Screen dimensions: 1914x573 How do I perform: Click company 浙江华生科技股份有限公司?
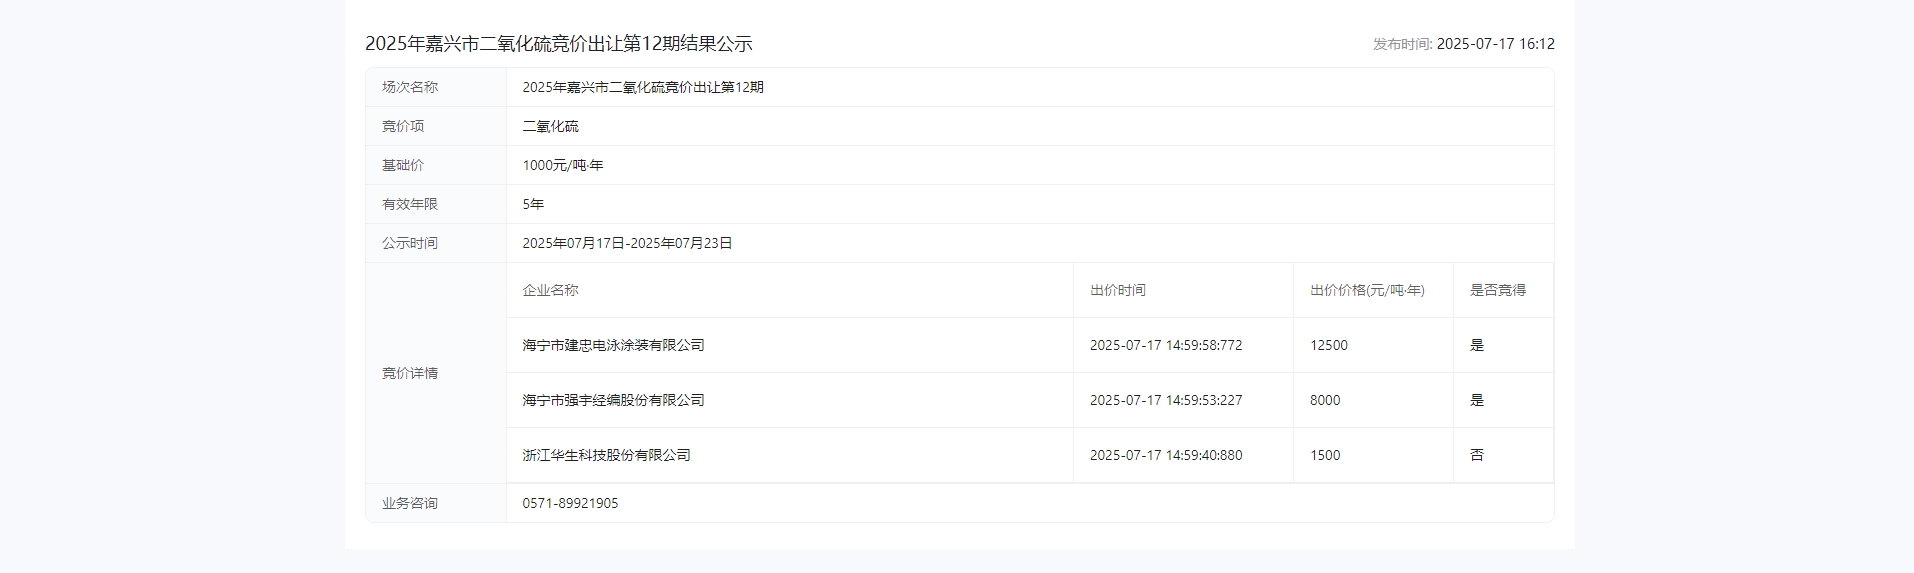pos(606,455)
